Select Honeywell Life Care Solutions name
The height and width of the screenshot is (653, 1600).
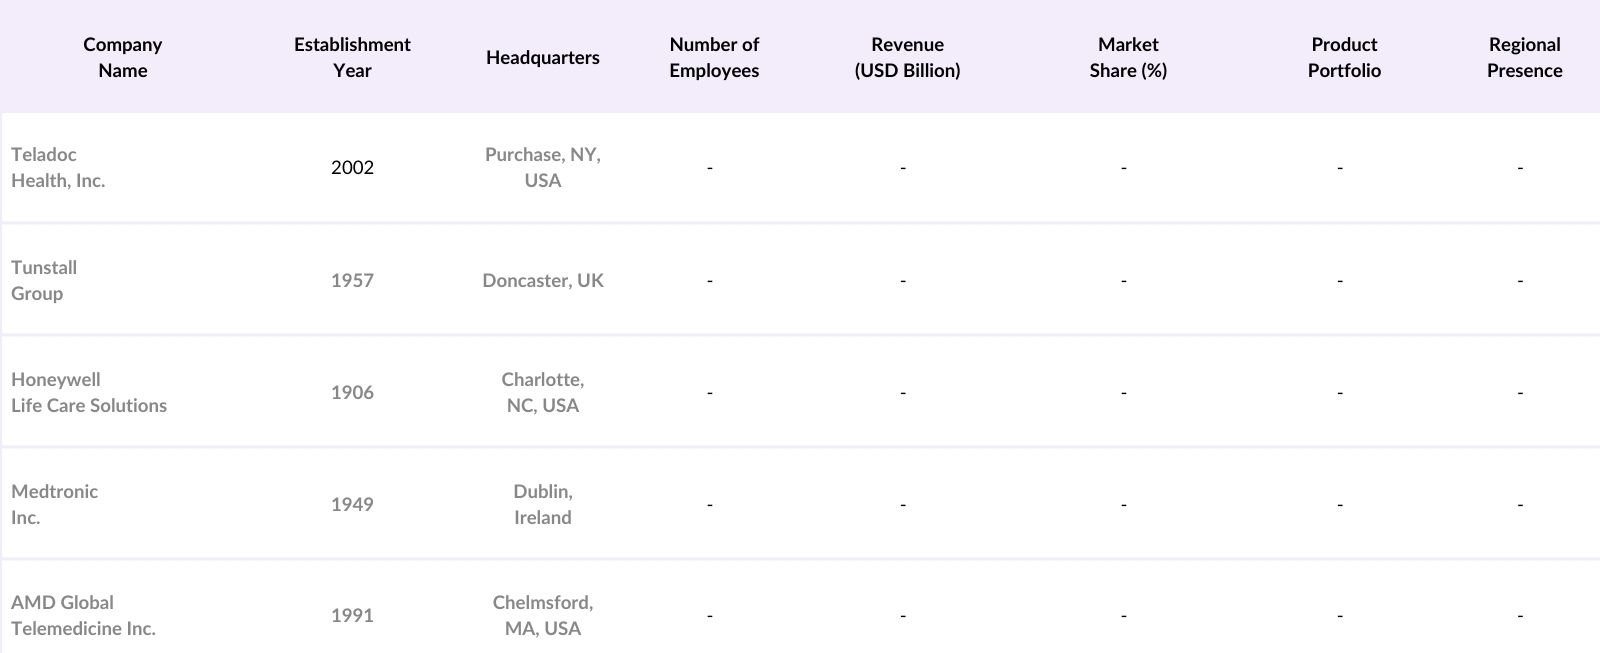coord(89,392)
